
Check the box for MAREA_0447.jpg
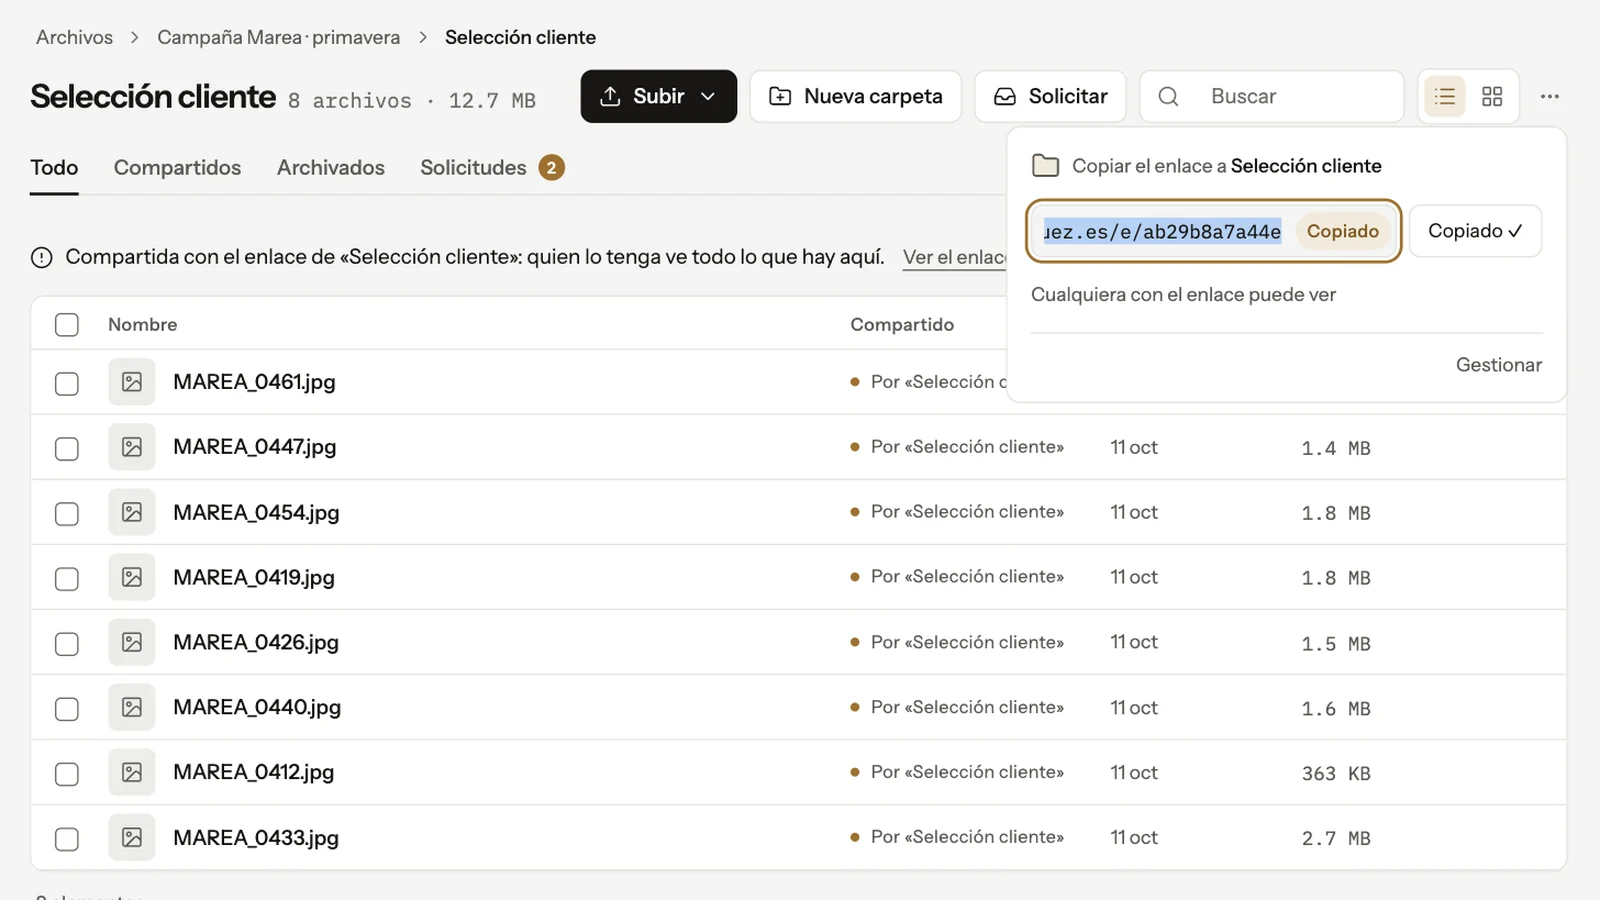(67, 449)
